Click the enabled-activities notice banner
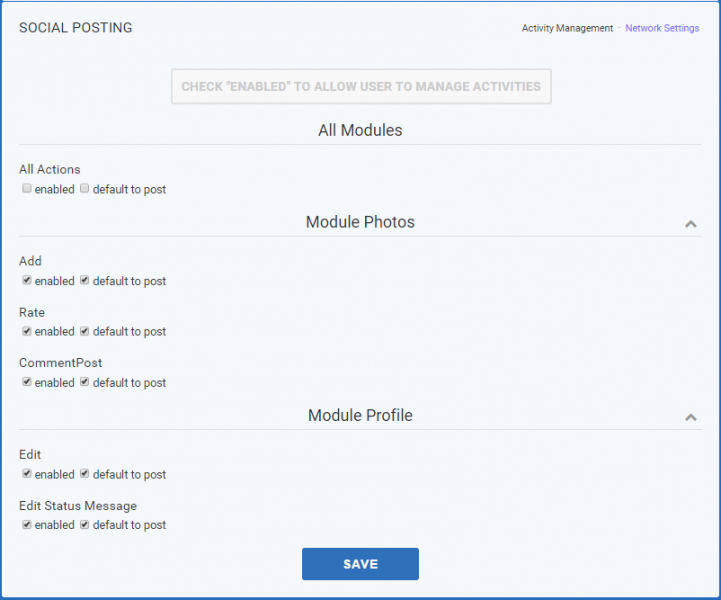Viewport: 721px width, 600px height. pyautogui.click(x=361, y=86)
